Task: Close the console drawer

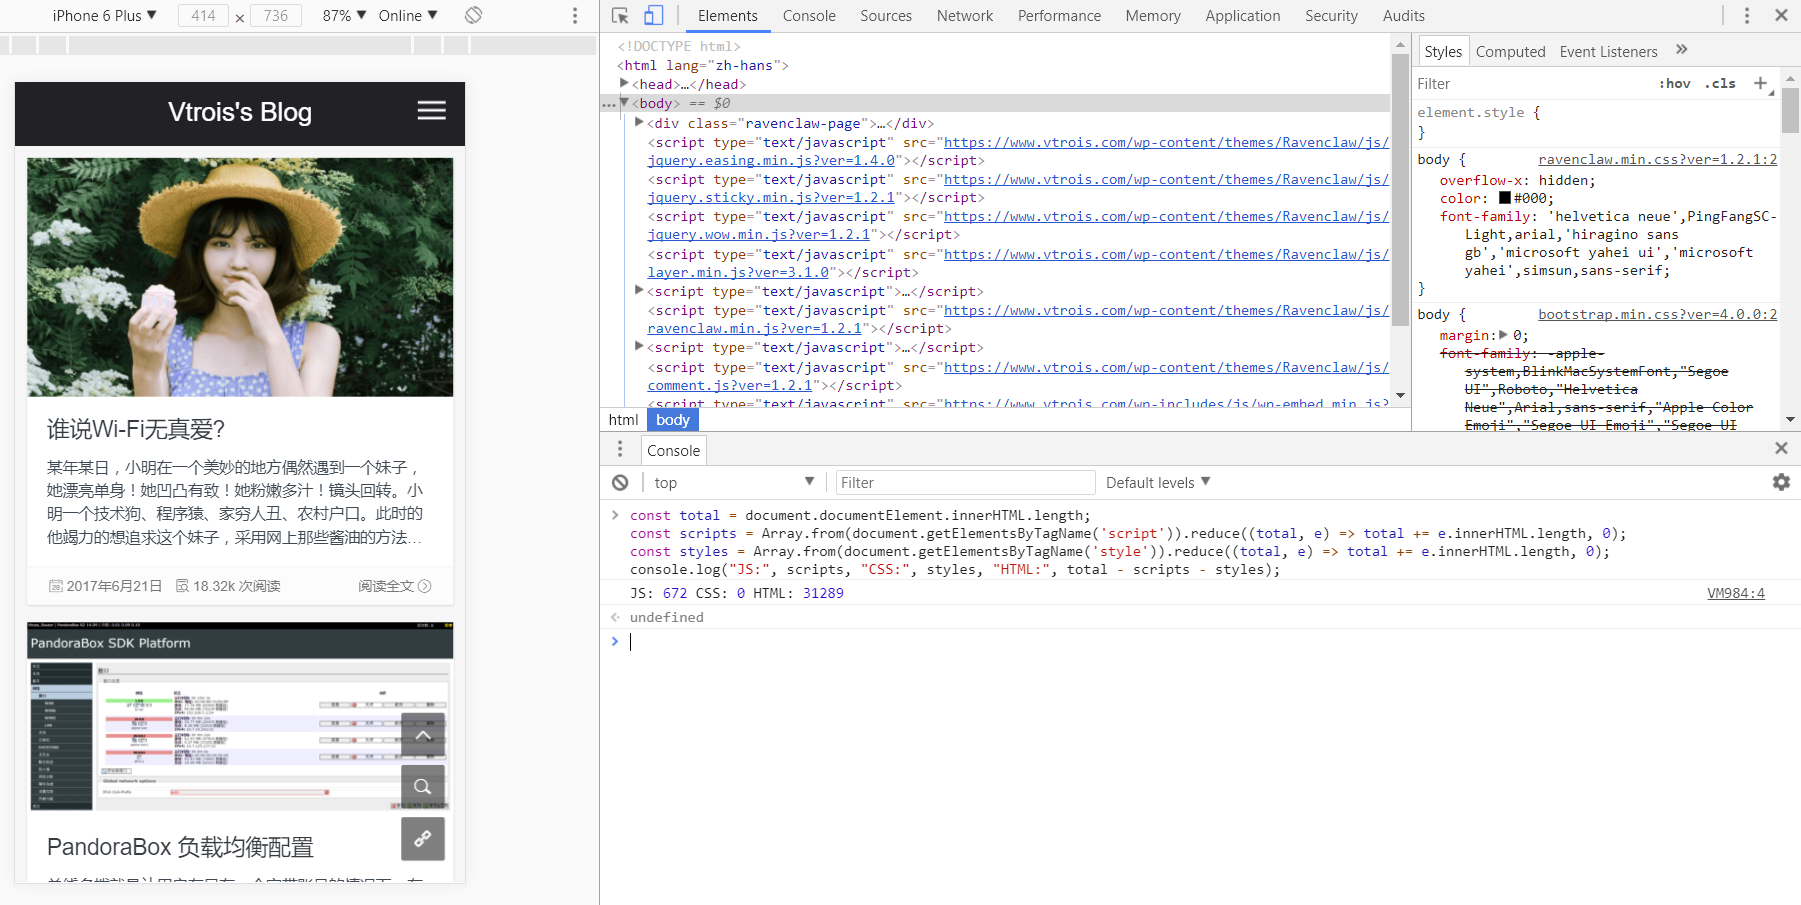Action: pyautogui.click(x=1781, y=448)
